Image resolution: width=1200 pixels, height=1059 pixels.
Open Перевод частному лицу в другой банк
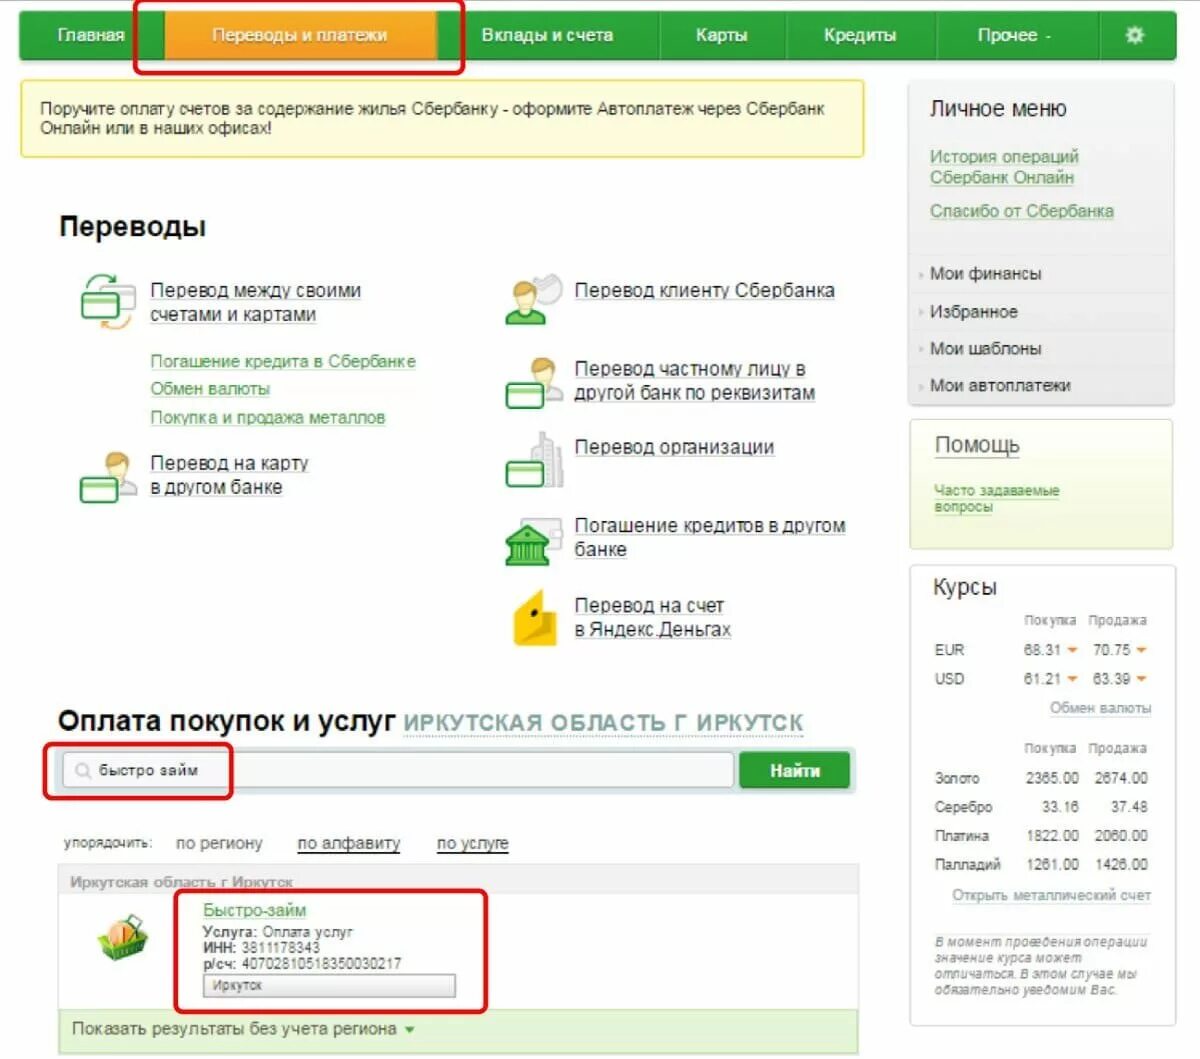click(x=694, y=381)
